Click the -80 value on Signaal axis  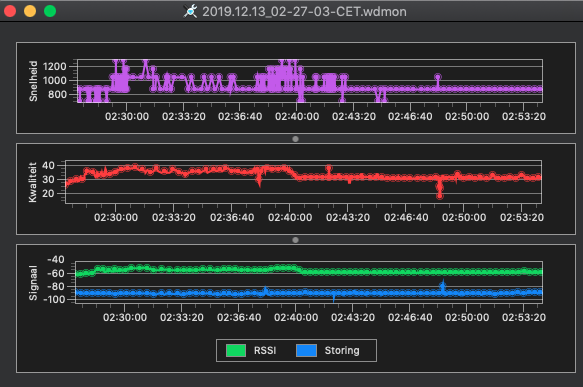pyautogui.click(x=56, y=287)
